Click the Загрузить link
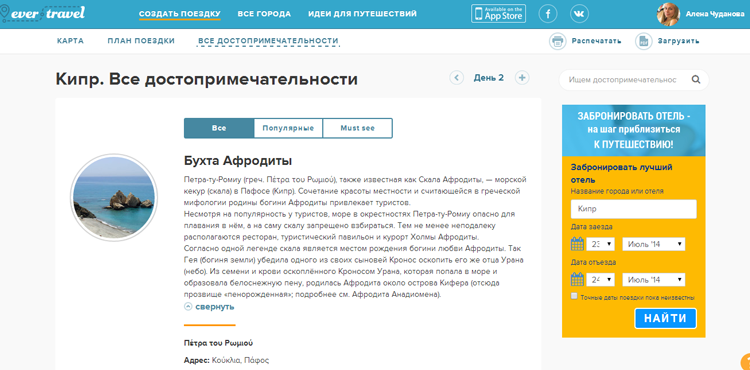The height and width of the screenshot is (370, 750). point(679,41)
